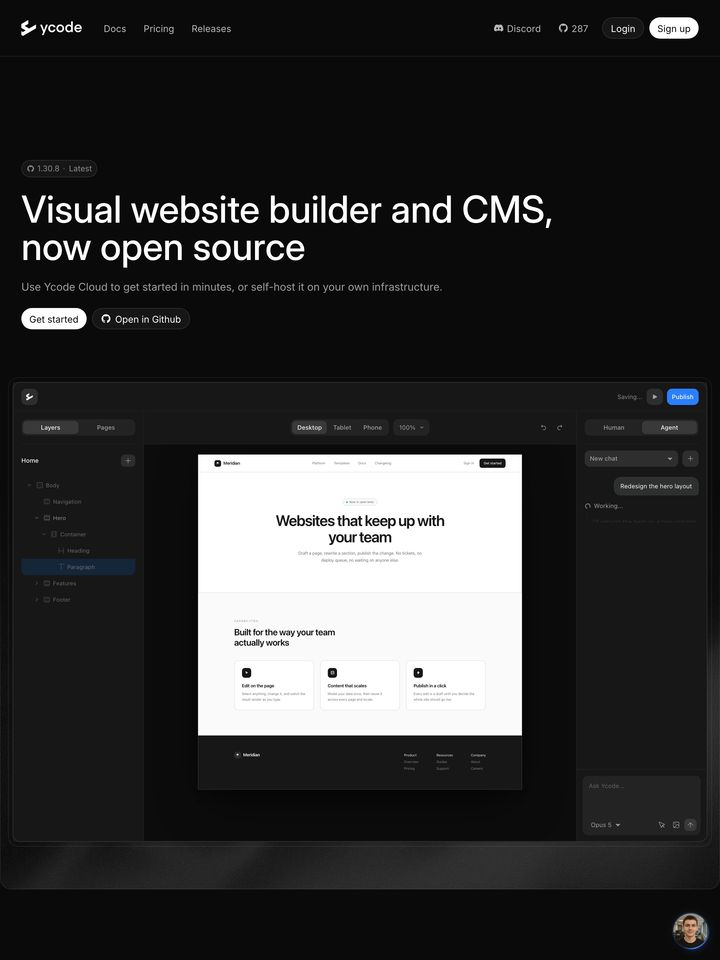The height and width of the screenshot is (960, 720).
Task: Click the Login button
Action: pos(623,28)
